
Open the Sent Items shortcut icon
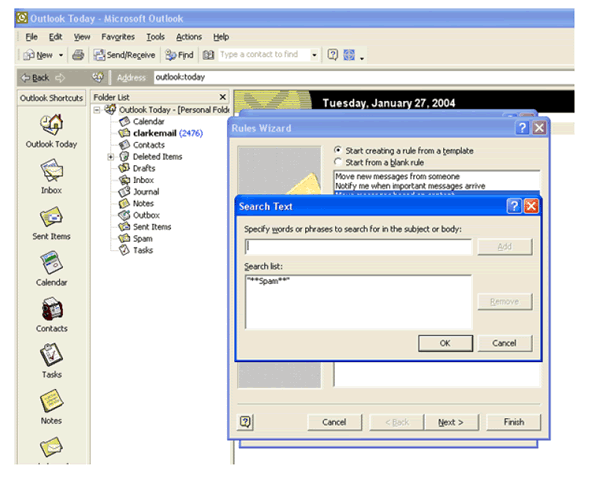coord(51,217)
